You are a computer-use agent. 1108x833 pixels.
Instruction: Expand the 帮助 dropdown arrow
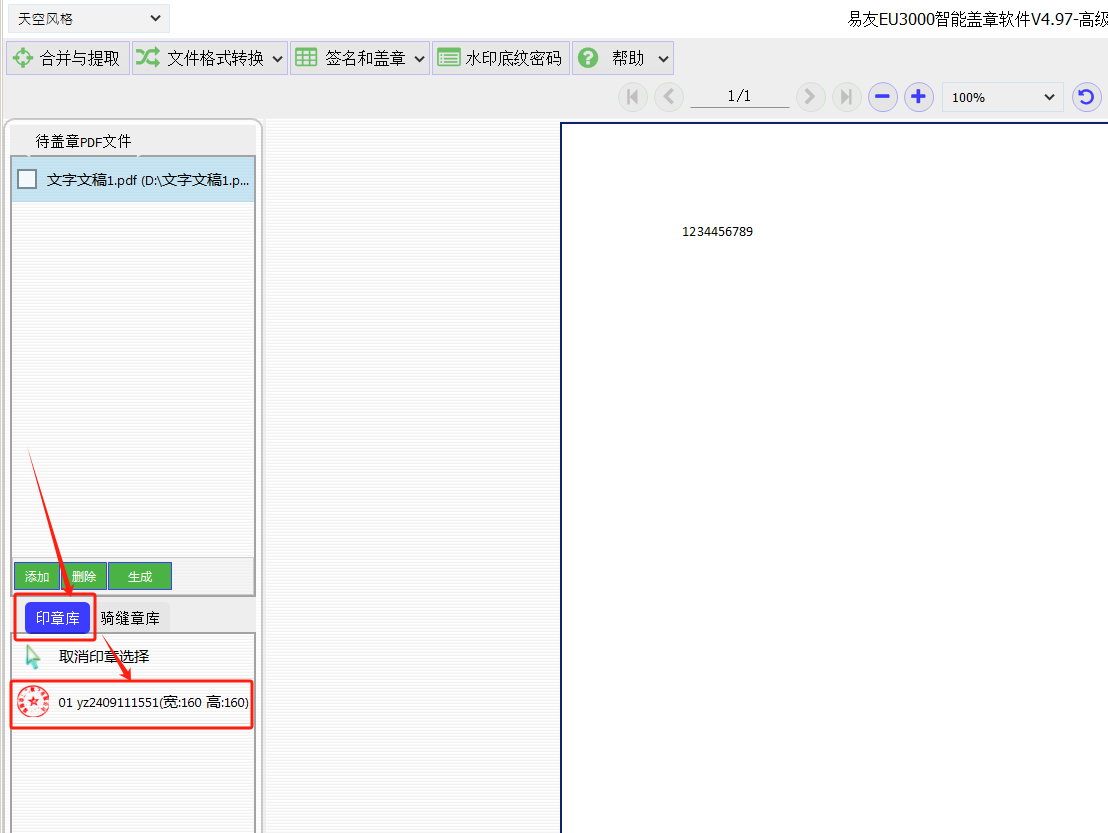click(664, 59)
